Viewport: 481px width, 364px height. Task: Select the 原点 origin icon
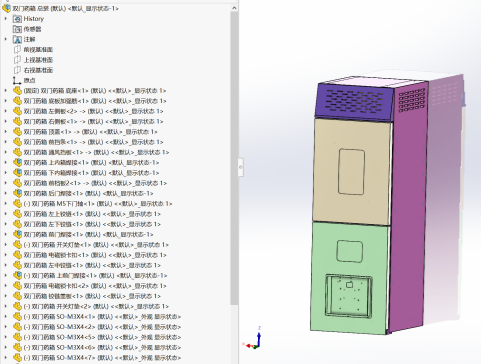pos(17,81)
